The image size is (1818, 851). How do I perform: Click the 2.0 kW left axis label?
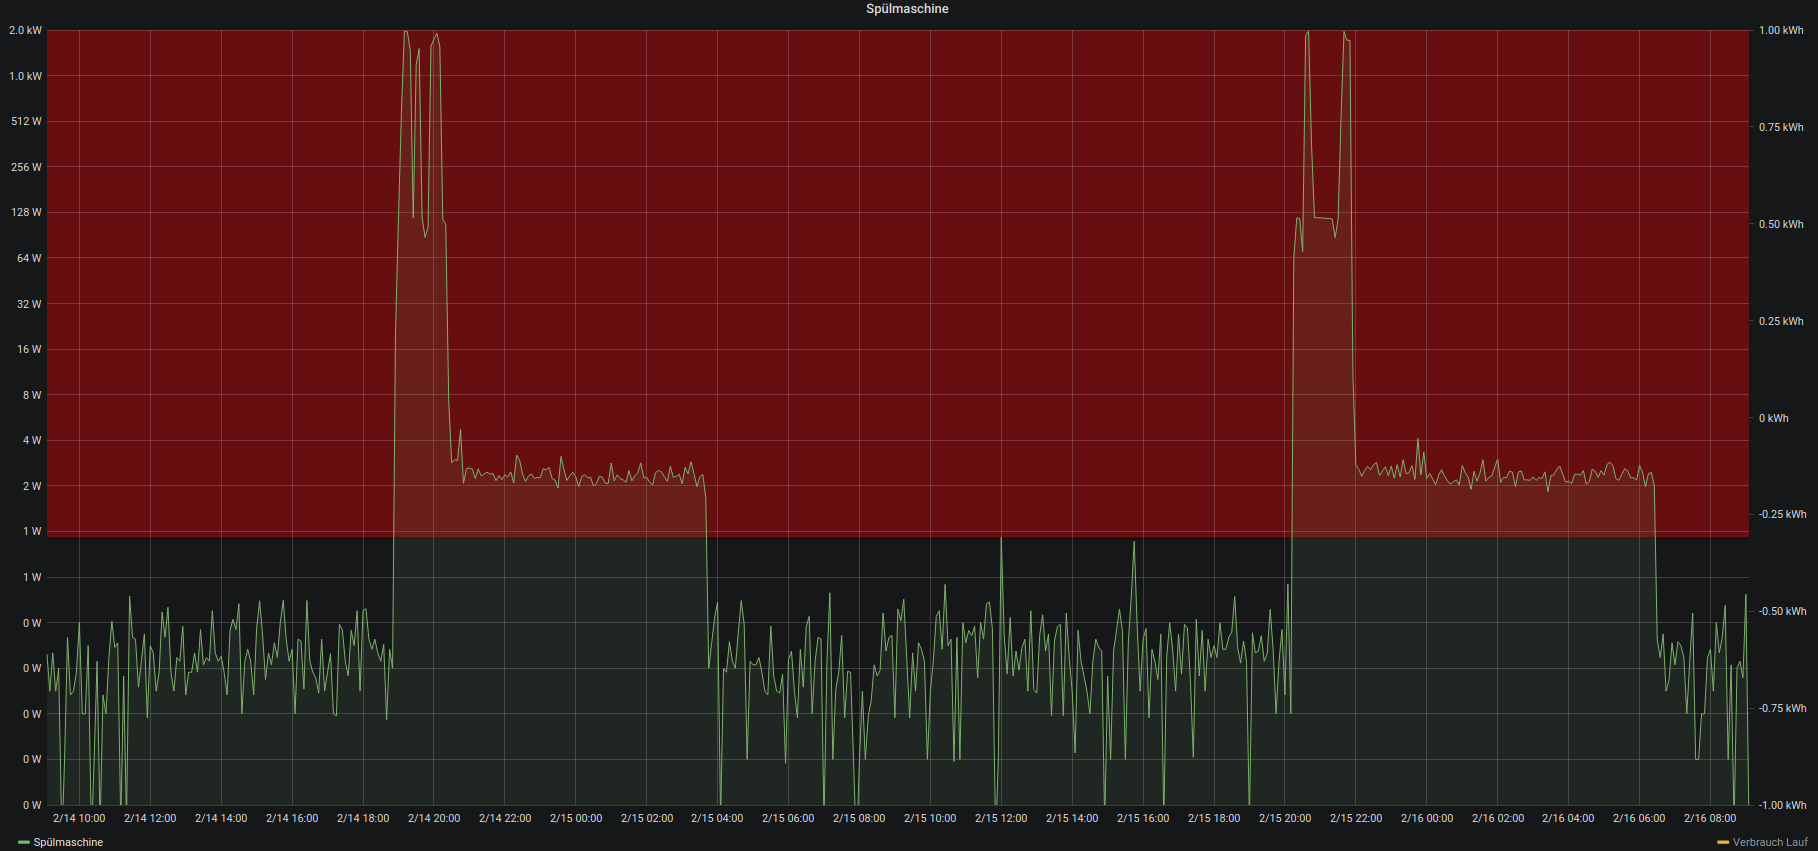click(x=26, y=30)
